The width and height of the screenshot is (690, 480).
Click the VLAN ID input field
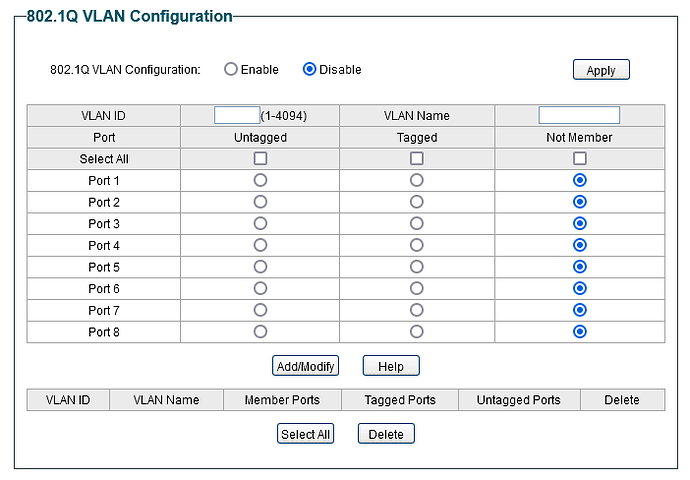tap(237, 115)
